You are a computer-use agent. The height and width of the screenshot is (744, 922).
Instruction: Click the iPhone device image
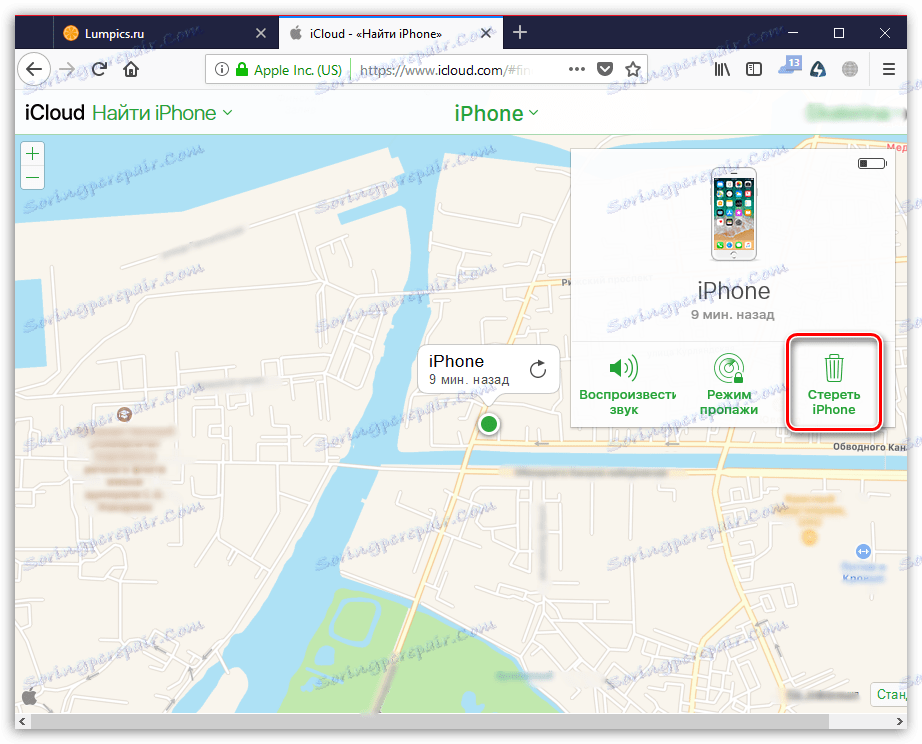[x=733, y=214]
